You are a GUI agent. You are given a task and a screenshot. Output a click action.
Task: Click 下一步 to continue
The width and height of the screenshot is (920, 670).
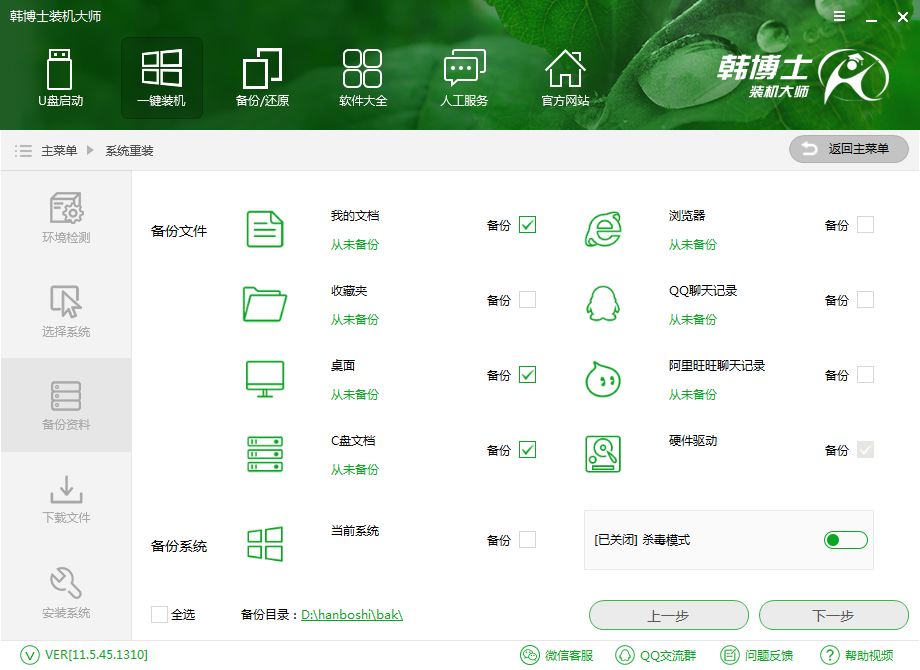[835, 615]
